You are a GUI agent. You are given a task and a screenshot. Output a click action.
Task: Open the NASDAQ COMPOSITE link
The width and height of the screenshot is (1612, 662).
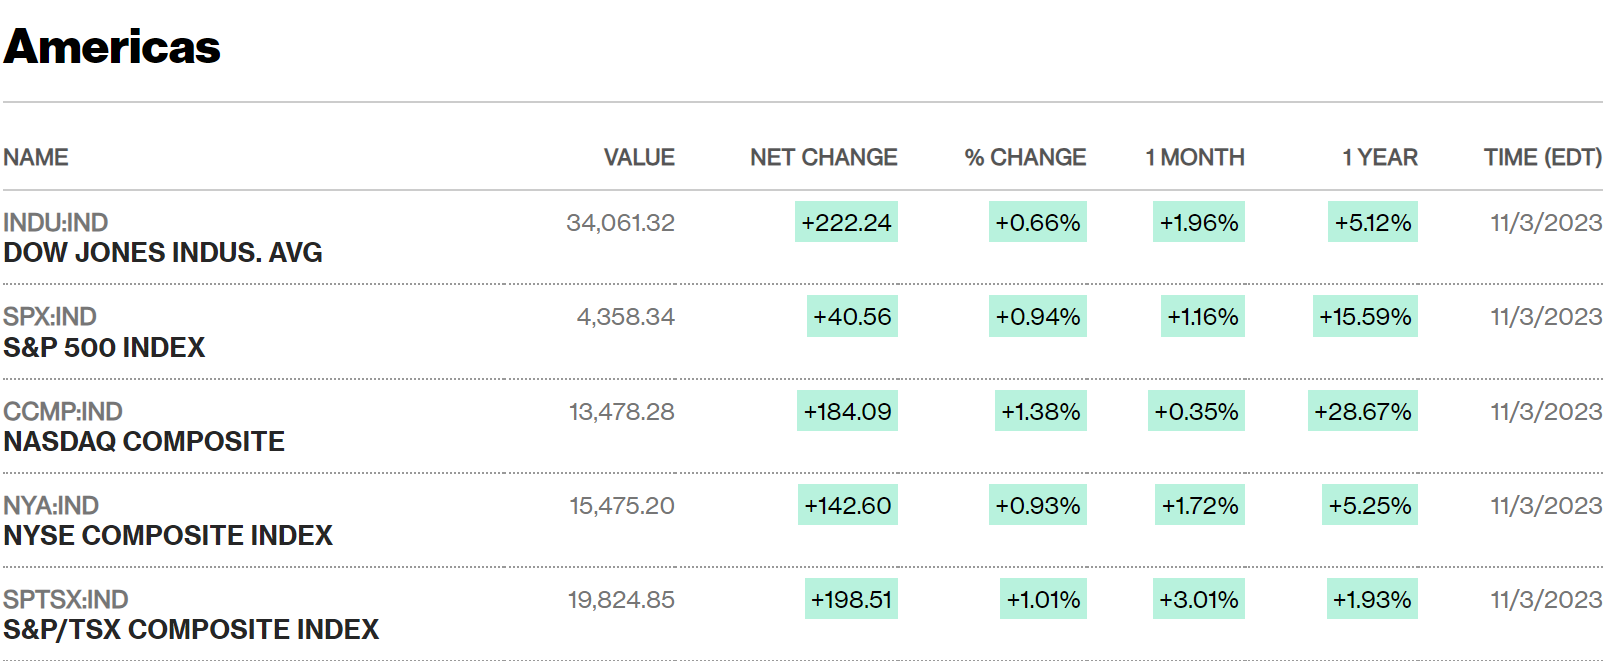point(144,442)
